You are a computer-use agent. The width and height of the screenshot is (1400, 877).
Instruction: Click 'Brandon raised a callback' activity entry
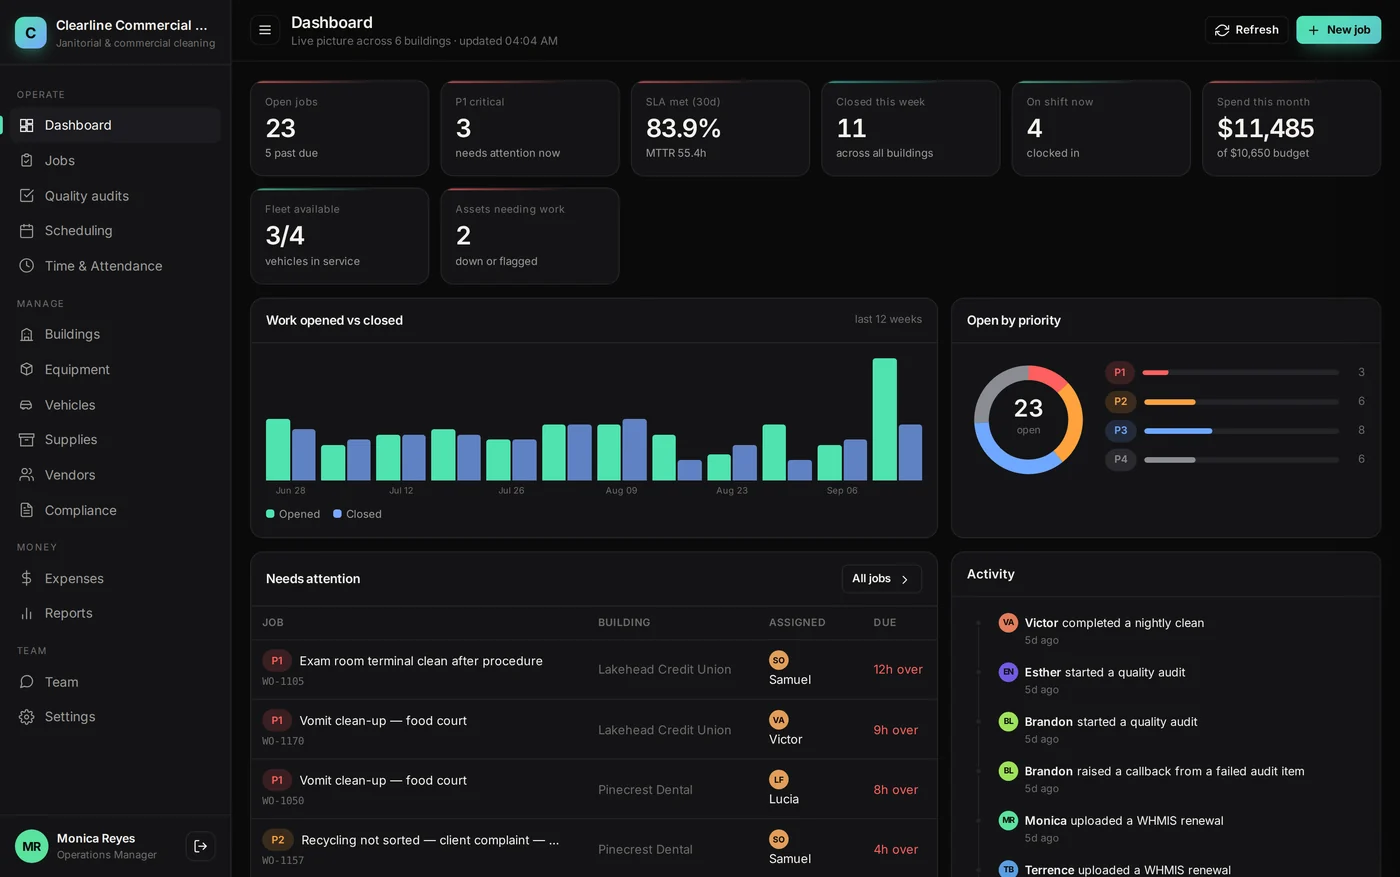click(x=1164, y=771)
